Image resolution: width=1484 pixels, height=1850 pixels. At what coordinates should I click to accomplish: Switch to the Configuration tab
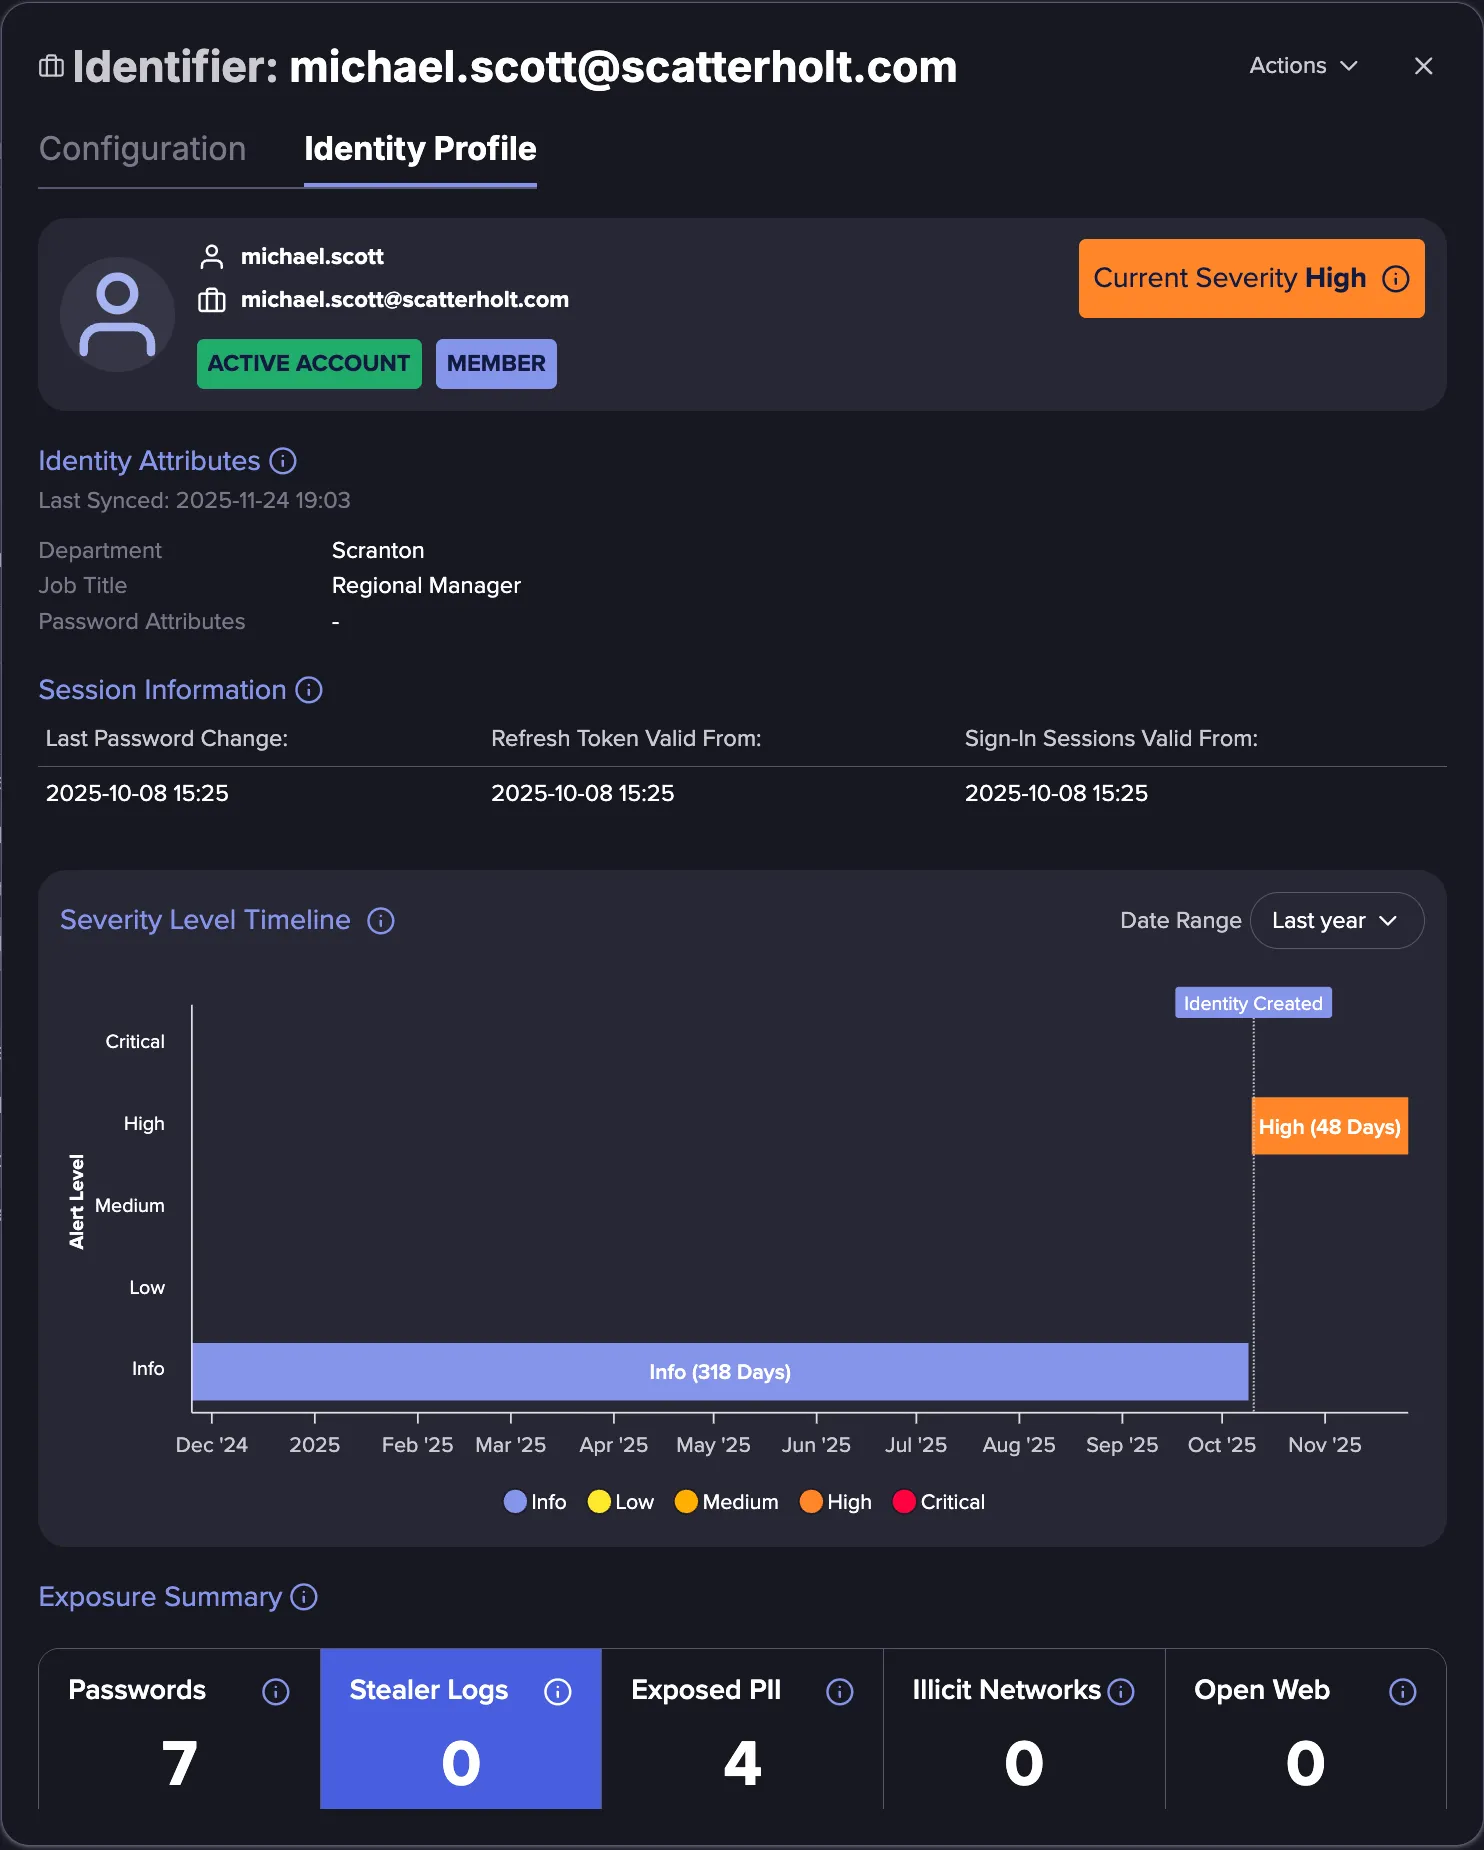[x=142, y=149]
